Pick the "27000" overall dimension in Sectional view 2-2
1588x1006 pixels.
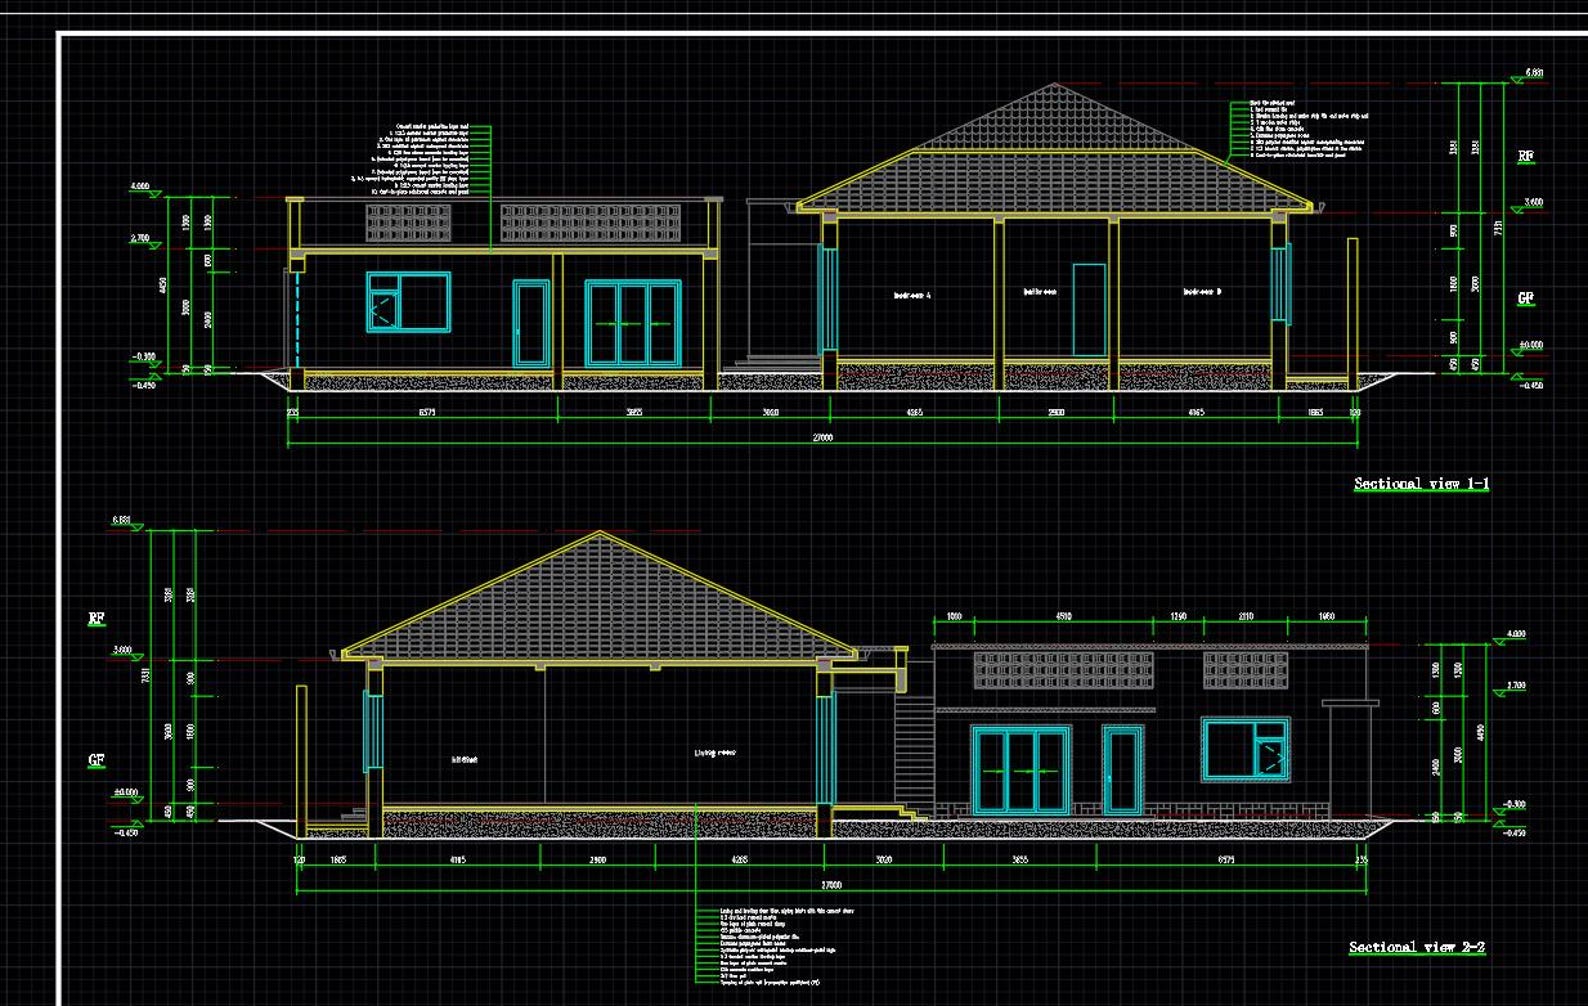831,884
